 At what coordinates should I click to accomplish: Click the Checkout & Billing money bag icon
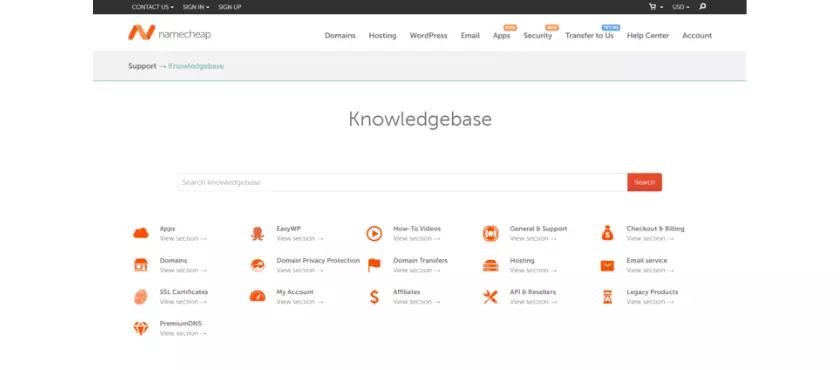(x=608, y=233)
